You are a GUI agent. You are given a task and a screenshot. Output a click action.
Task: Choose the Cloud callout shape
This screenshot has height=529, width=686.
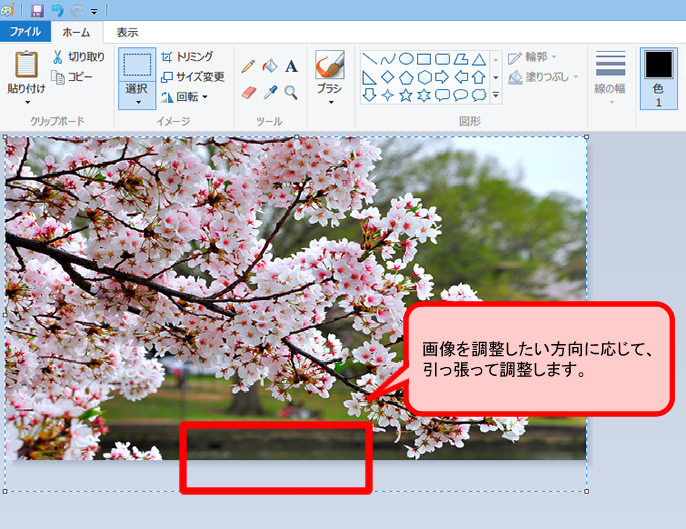(x=479, y=95)
